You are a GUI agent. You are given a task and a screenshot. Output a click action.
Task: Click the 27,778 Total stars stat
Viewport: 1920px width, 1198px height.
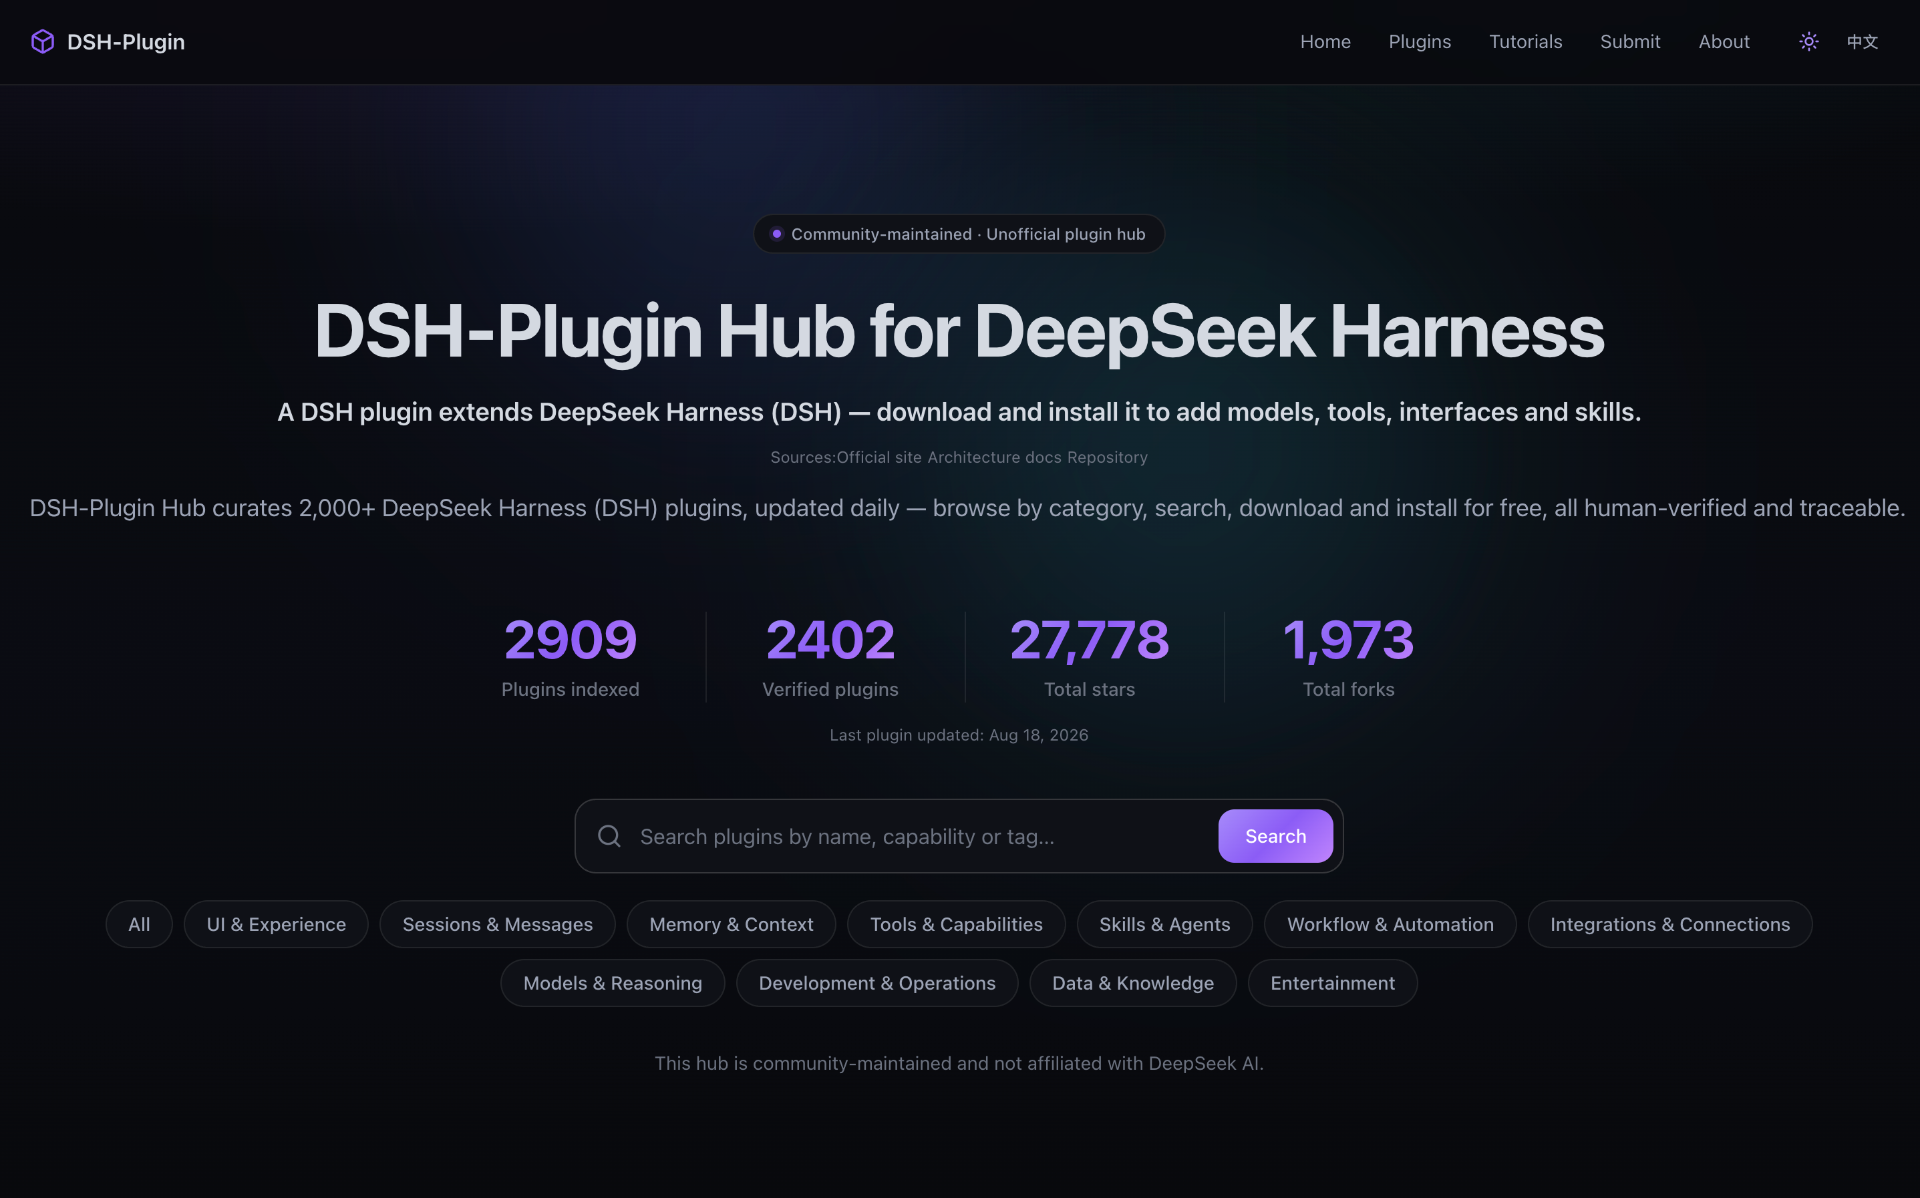(x=1089, y=656)
